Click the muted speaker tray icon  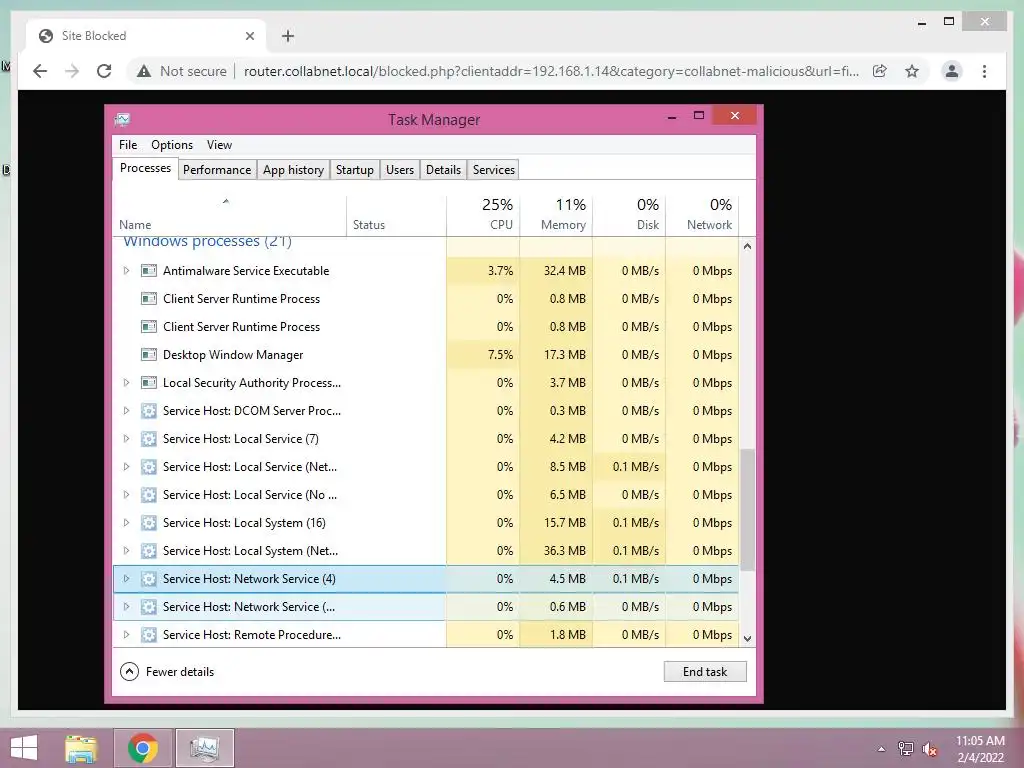click(x=929, y=749)
